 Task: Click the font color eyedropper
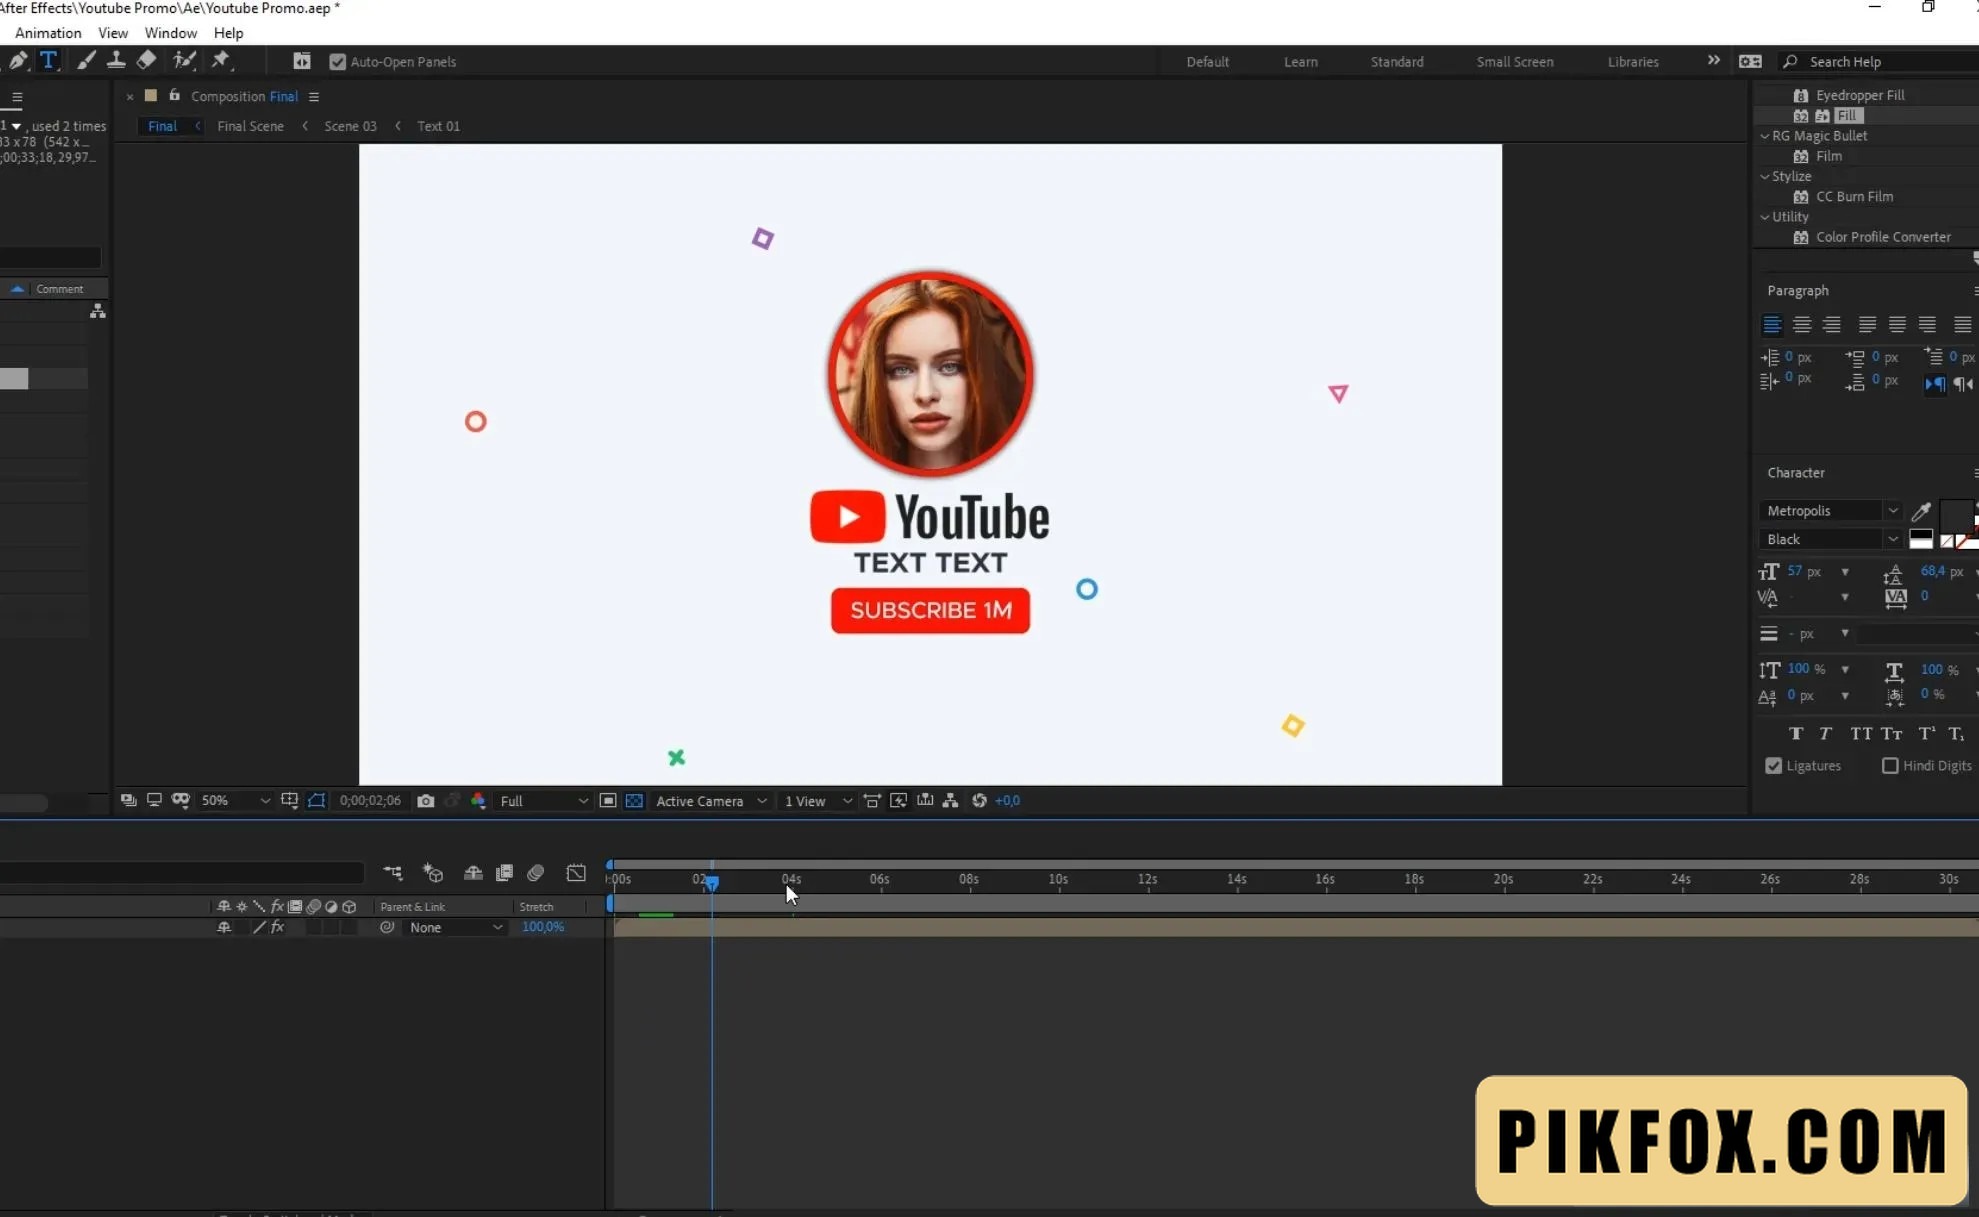coord(1921,512)
